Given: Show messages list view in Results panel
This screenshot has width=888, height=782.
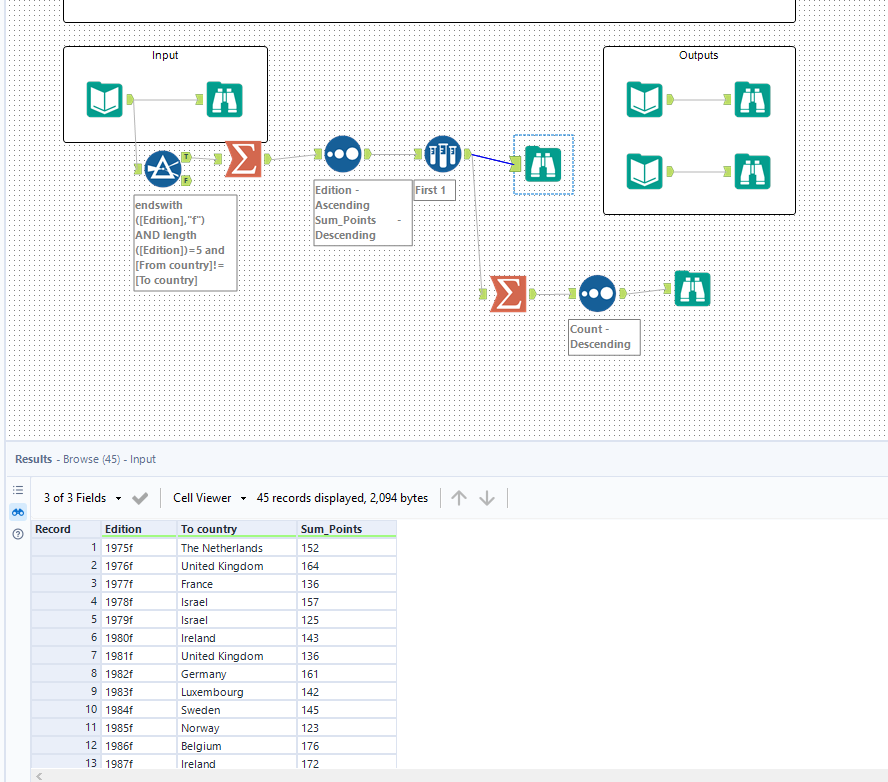Looking at the screenshot, I should point(18,490).
